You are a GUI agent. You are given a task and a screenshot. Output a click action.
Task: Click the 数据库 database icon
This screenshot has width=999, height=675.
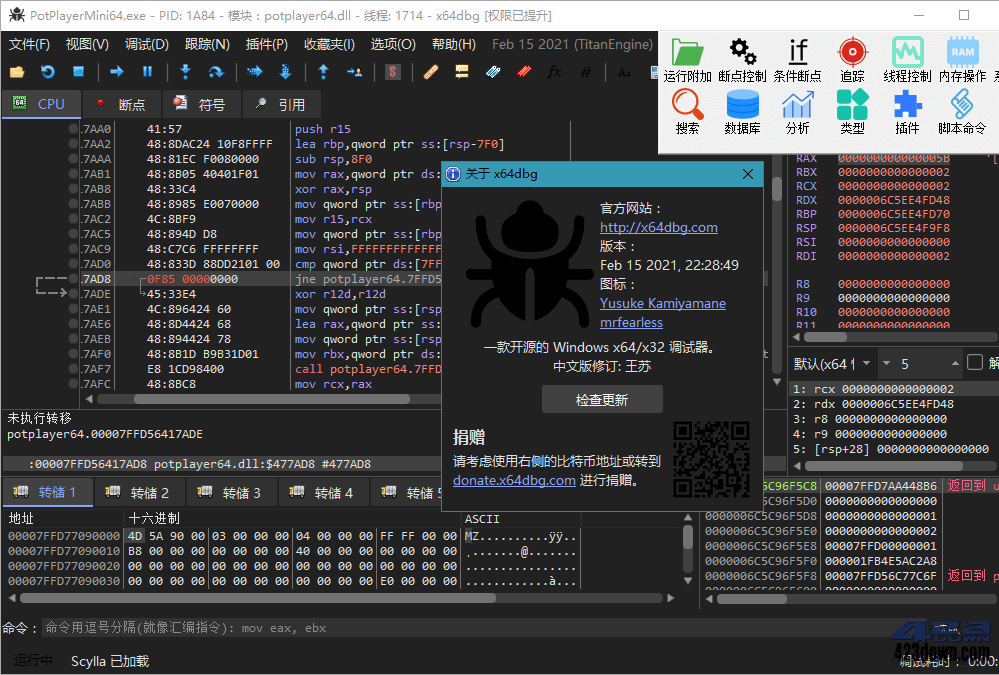[742, 105]
